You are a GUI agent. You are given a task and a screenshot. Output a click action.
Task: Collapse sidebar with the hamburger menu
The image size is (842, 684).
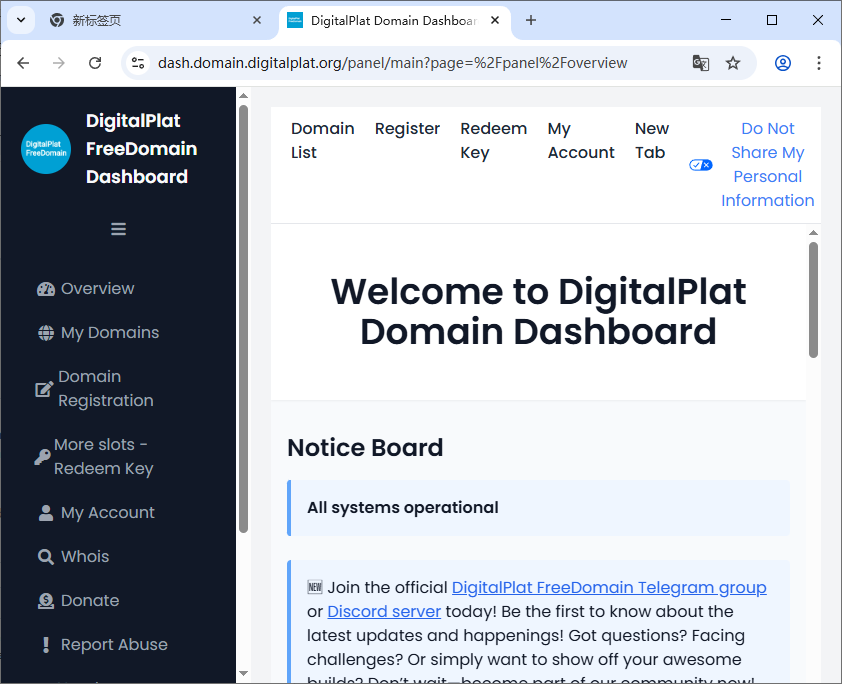coord(118,229)
